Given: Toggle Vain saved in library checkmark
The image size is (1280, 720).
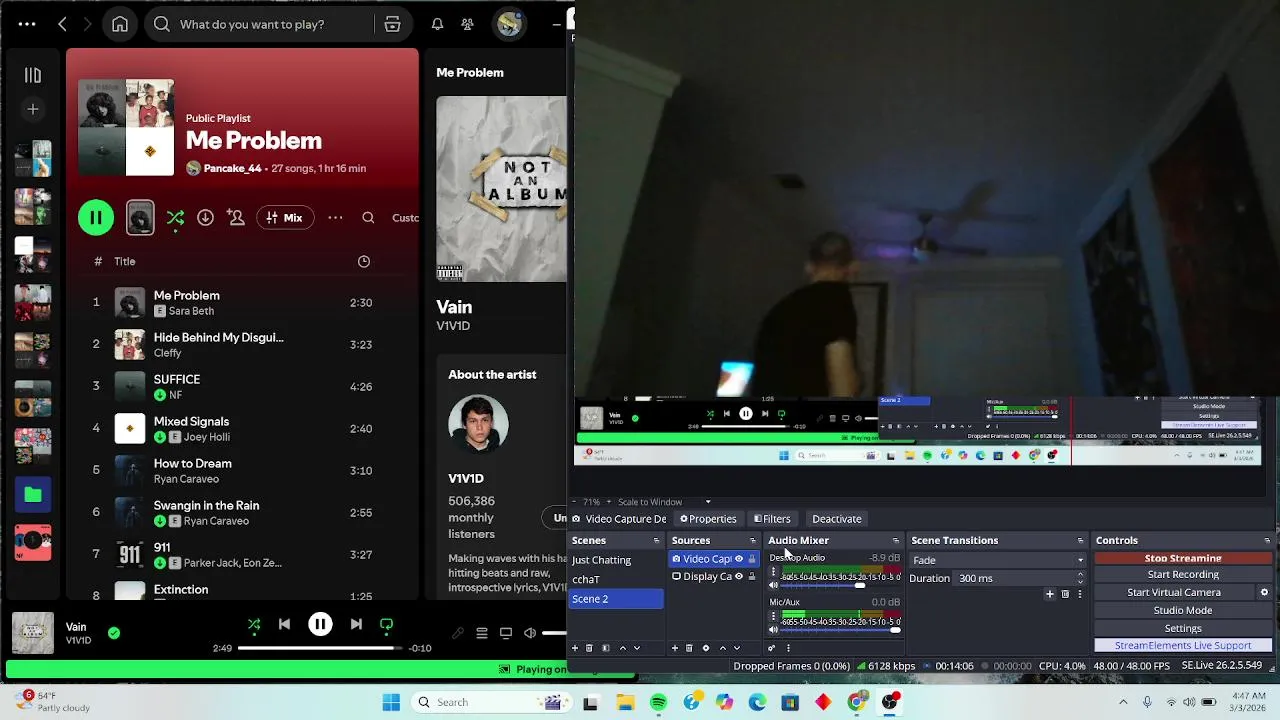Looking at the screenshot, I should [114, 633].
